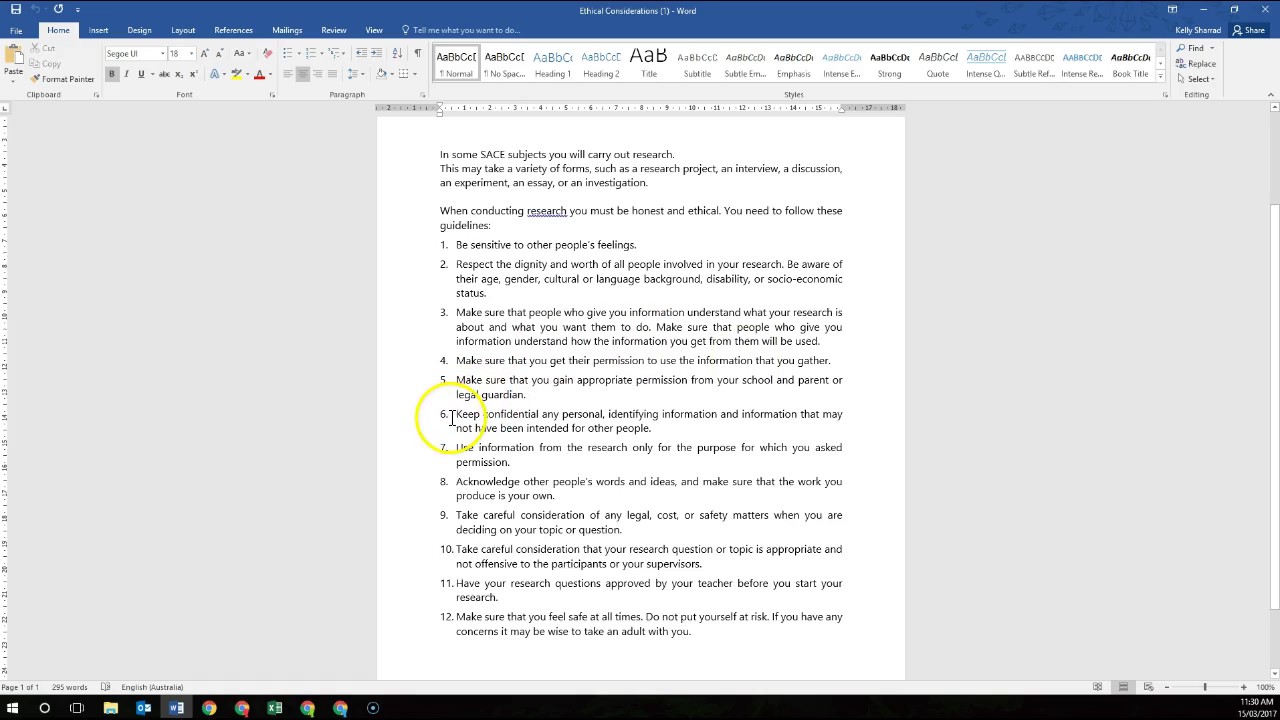1280x720 pixels.
Task: Create a multilevel list
Action: click(x=335, y=53)
